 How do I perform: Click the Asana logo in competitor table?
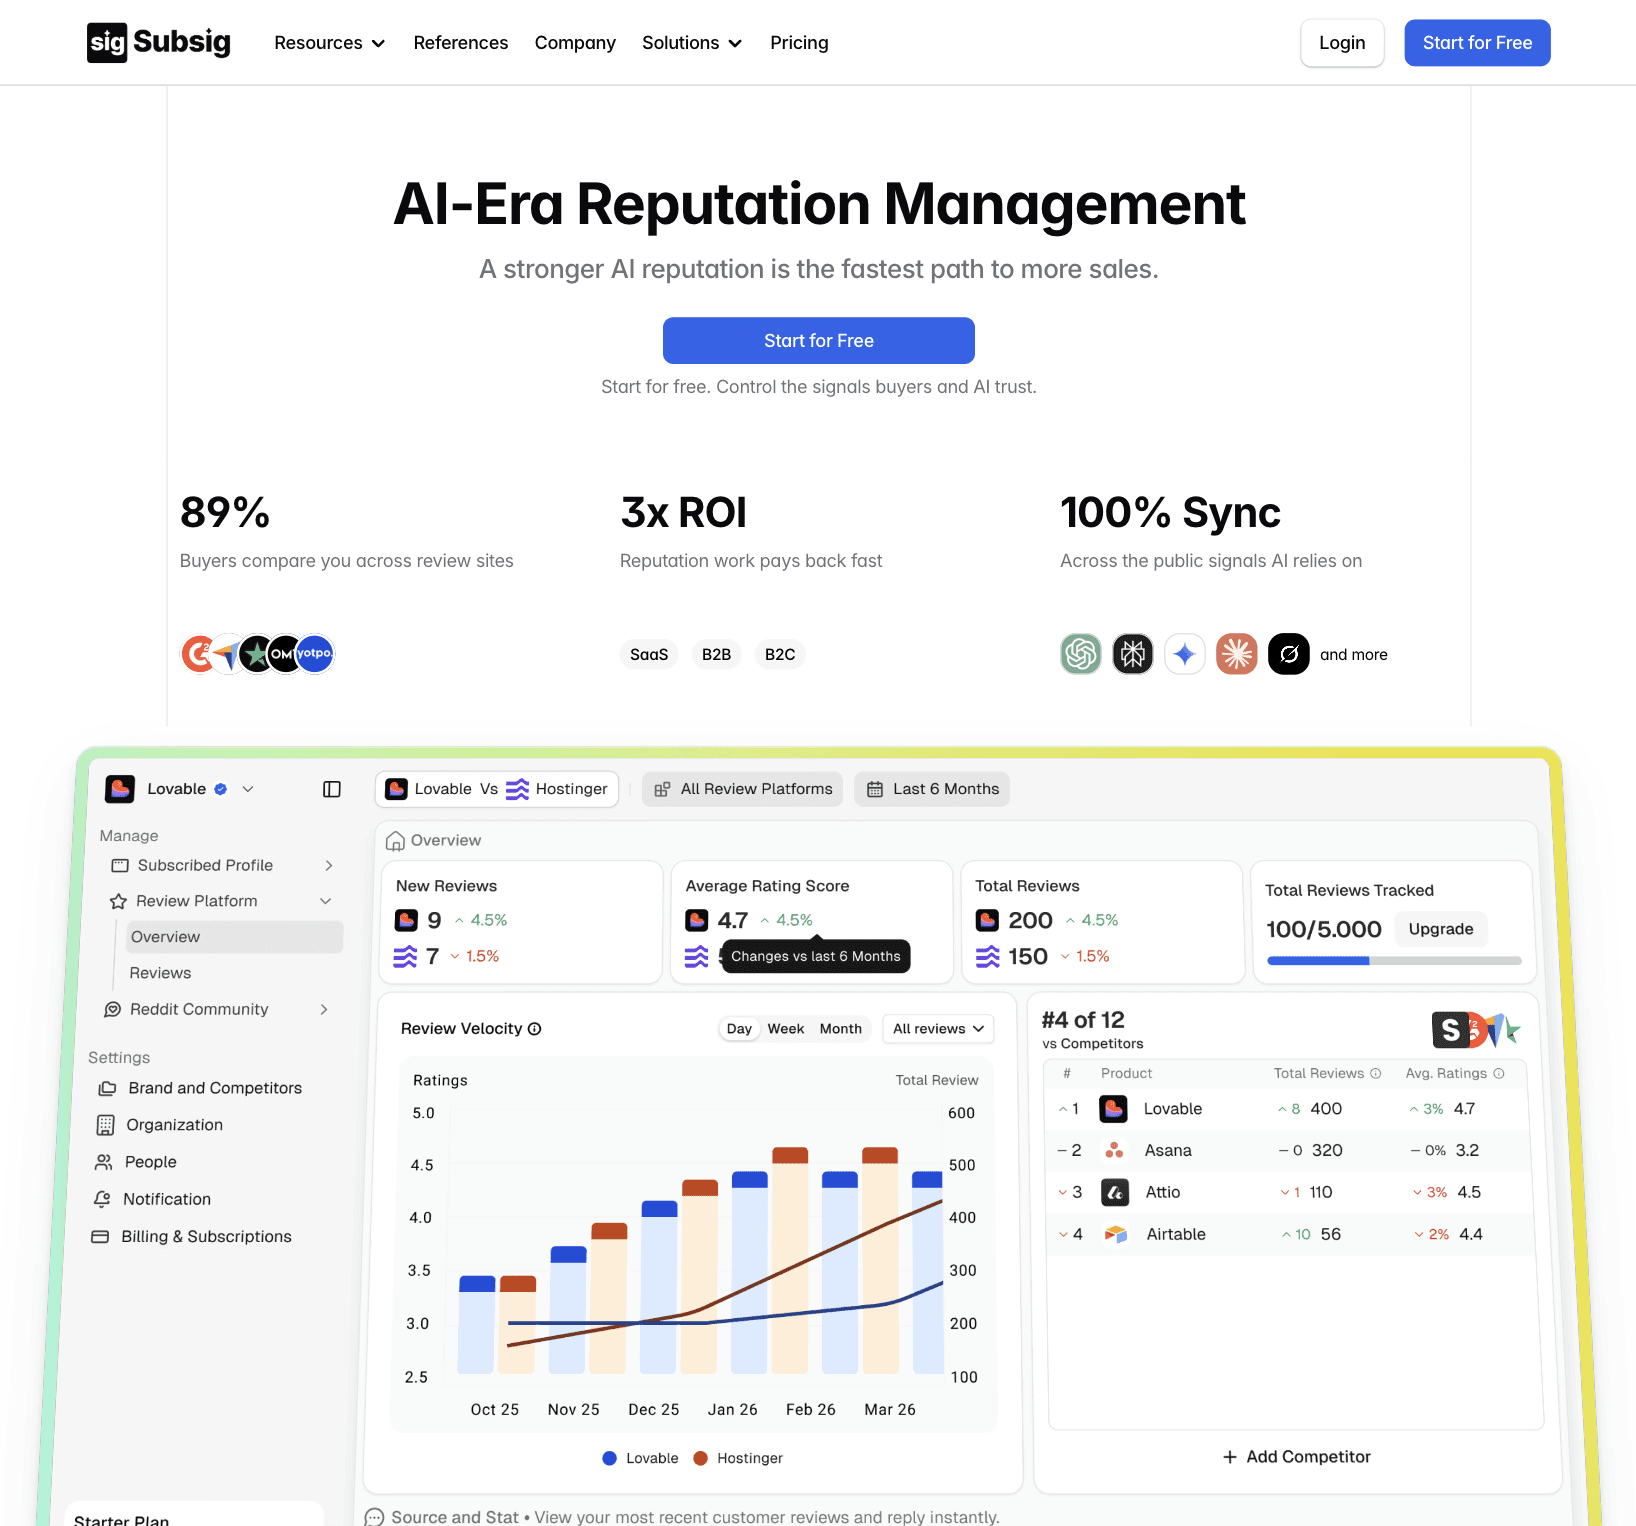tap(1114, 1150)
